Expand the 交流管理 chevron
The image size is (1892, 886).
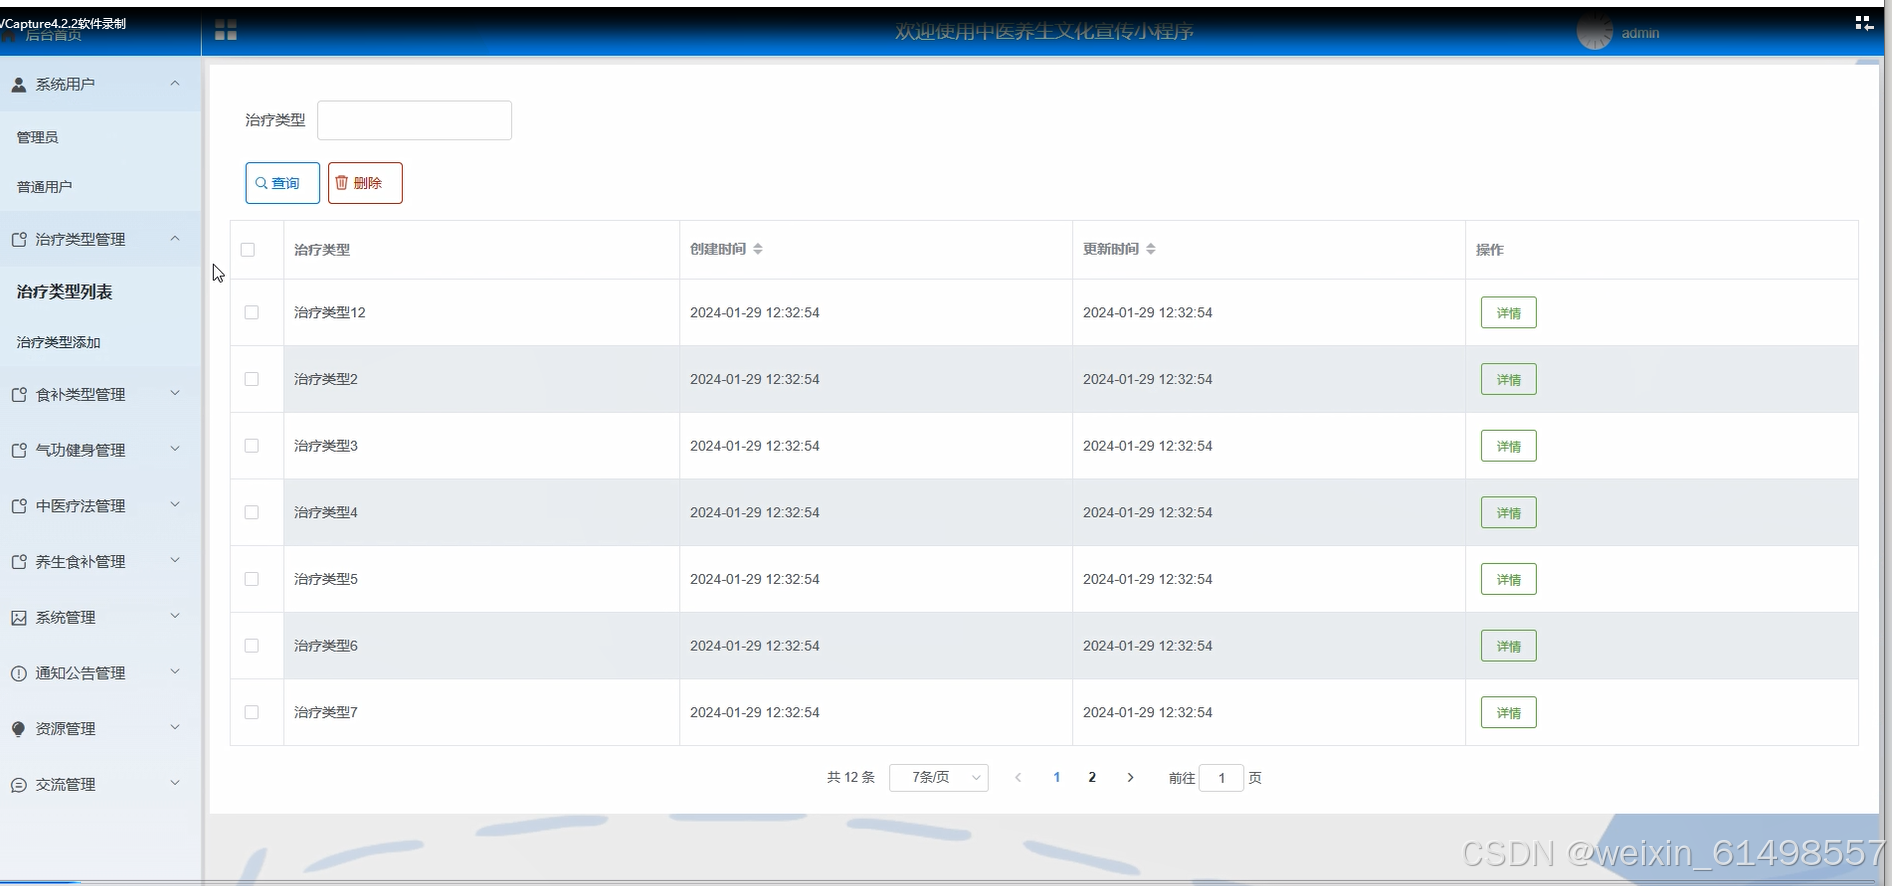tap(175, 783)
